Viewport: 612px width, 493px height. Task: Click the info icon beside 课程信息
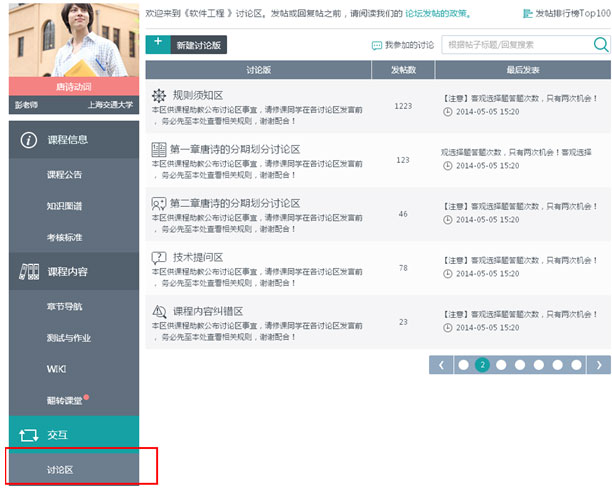click(28, 140)
